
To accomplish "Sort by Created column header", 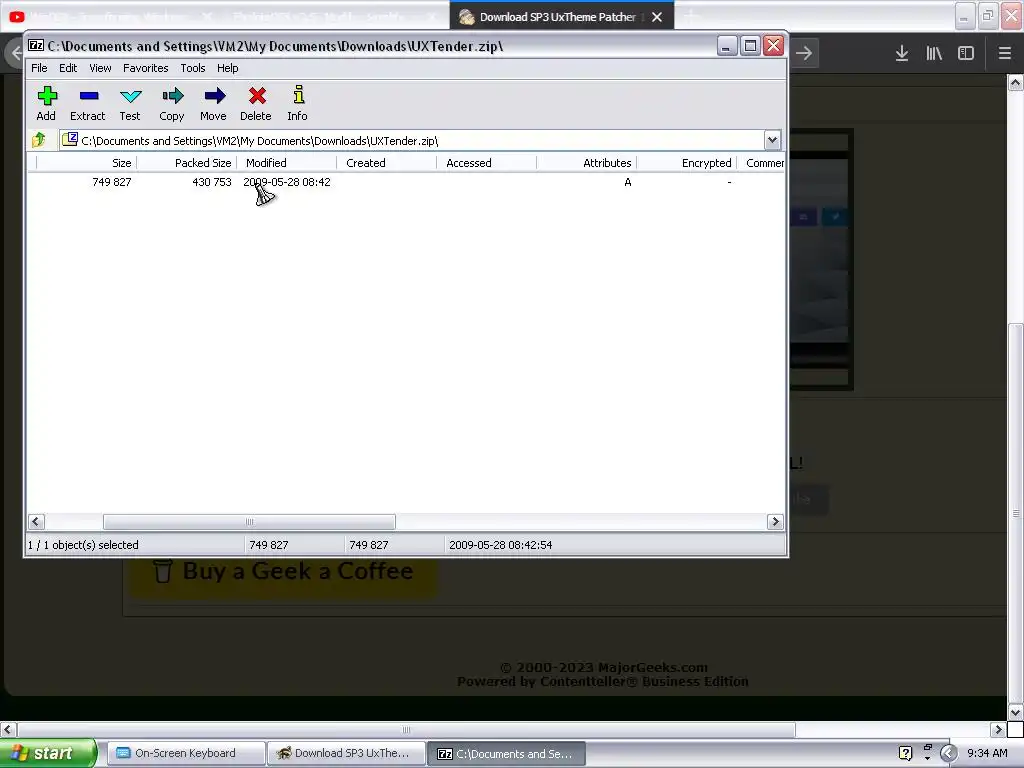I will pyautogui.click(x=387, y=163).
